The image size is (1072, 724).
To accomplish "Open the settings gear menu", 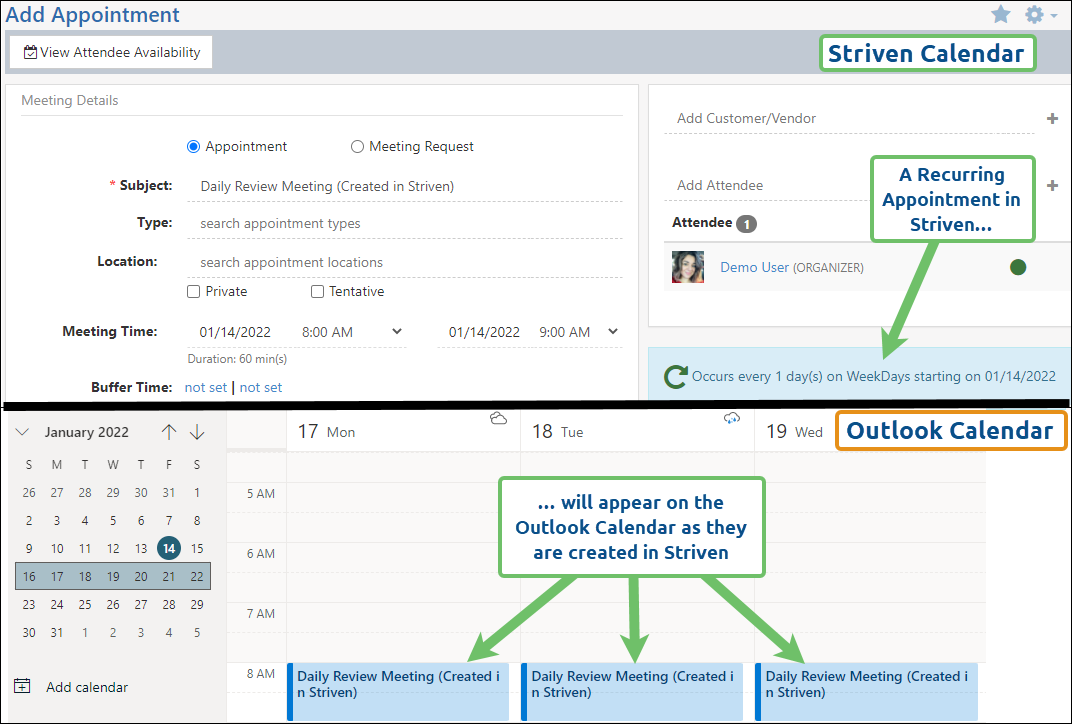I will (1039, 14).
